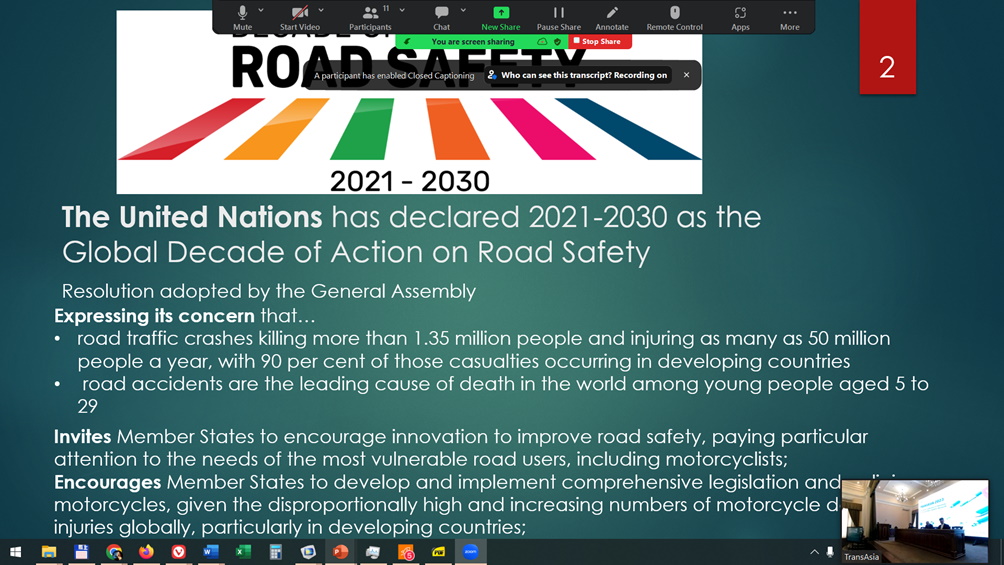Viewport: 1004px width, 565px height.
Task: Click the bullet about 1.35 million people killed
Action: 483,350
